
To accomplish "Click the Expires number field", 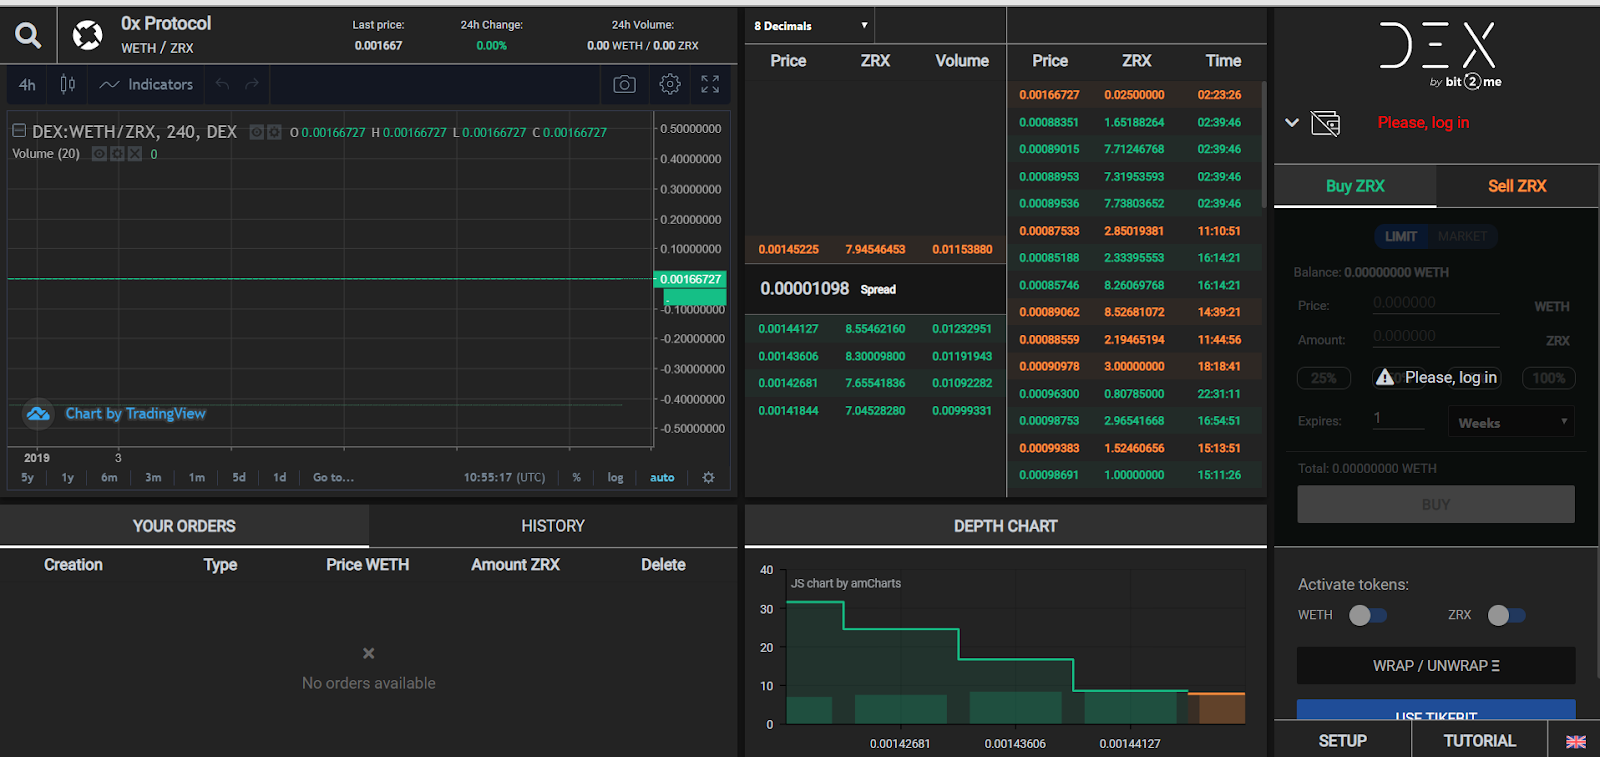I will (x=1398, y=419).
